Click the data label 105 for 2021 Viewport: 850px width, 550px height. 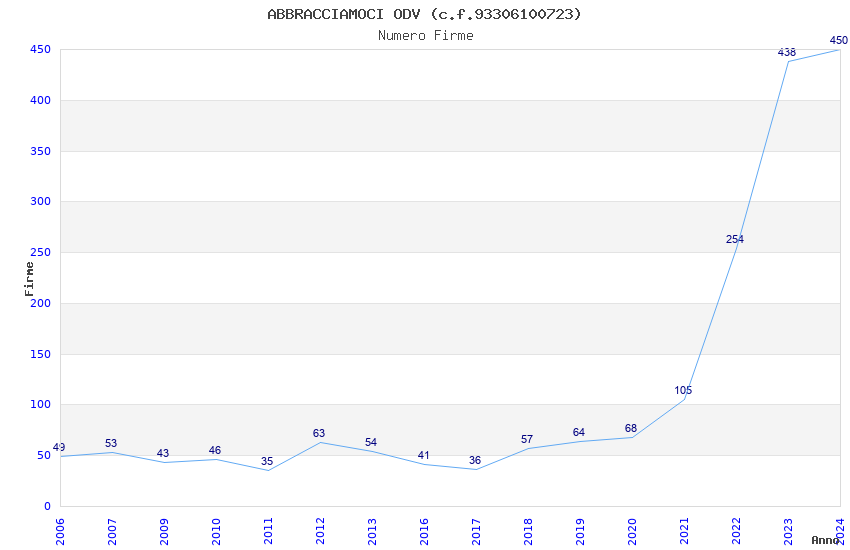tap(683, 391)
